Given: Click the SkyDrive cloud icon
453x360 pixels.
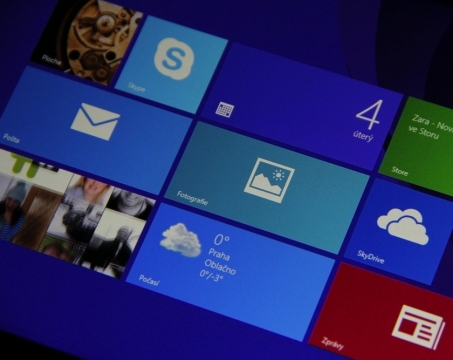Looking at the screenshot, I should [403, 226].
